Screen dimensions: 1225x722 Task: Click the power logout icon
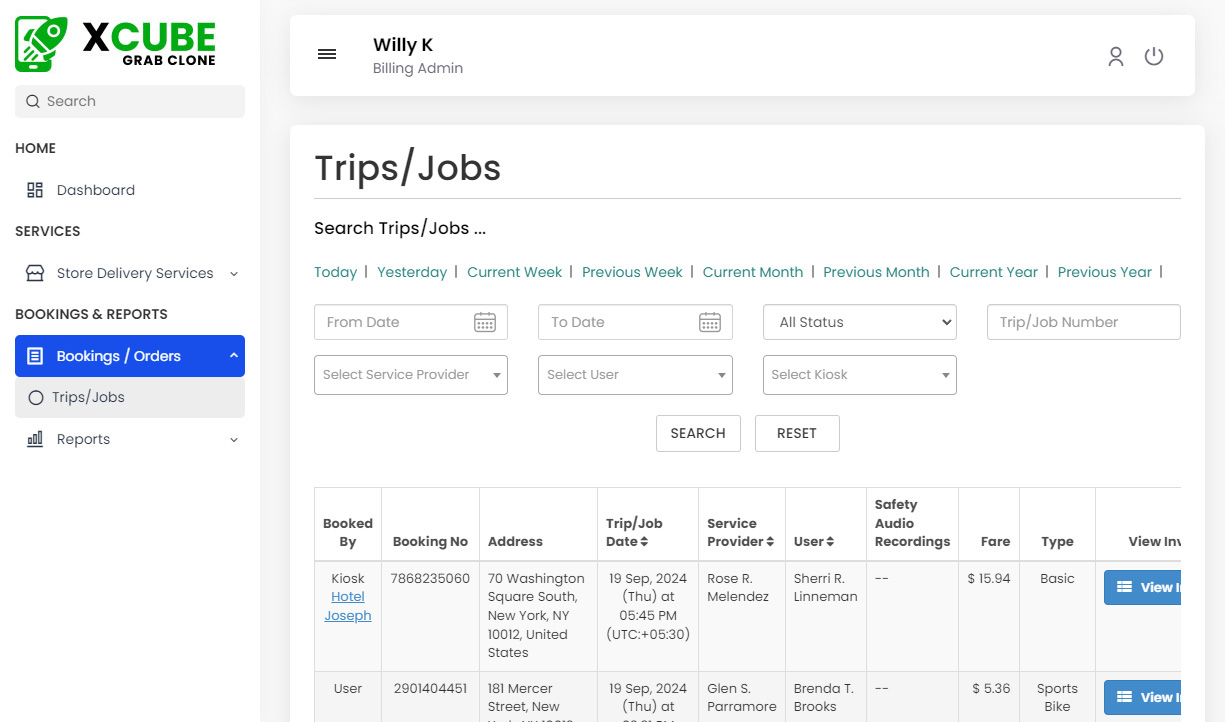[1154, 57]
